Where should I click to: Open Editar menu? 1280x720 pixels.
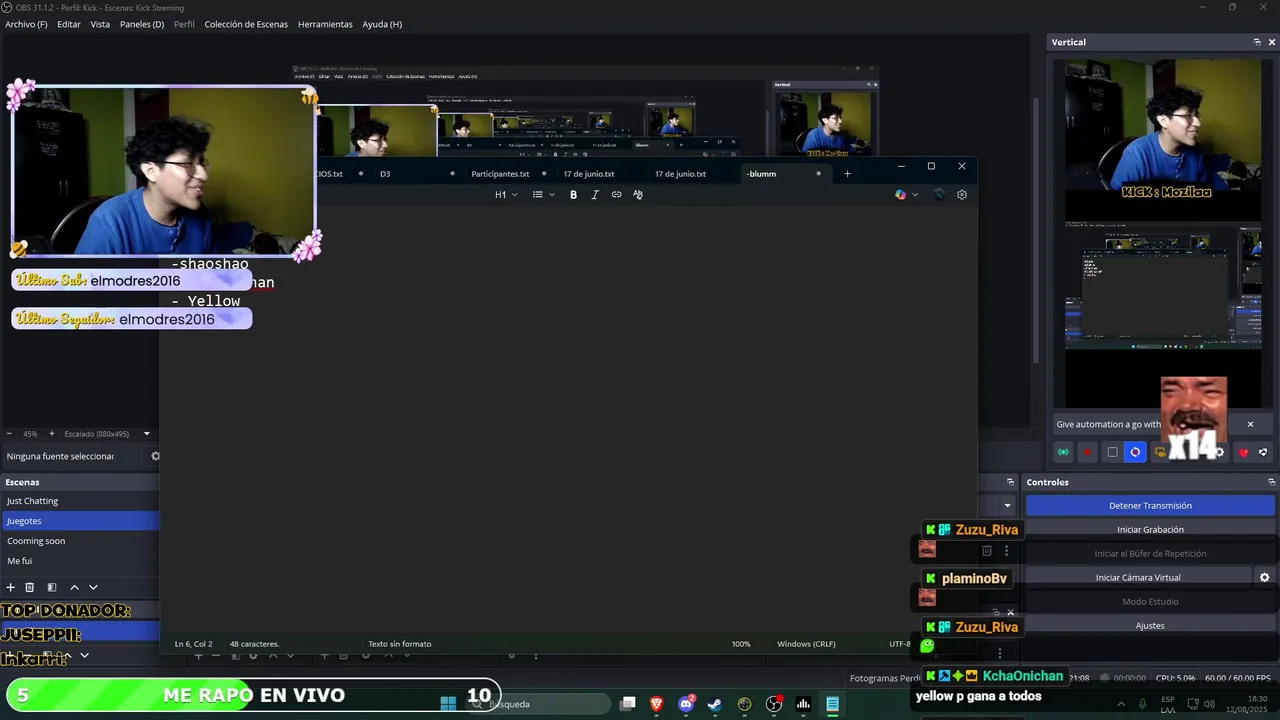pyautogui.click(x=69, y=24)
